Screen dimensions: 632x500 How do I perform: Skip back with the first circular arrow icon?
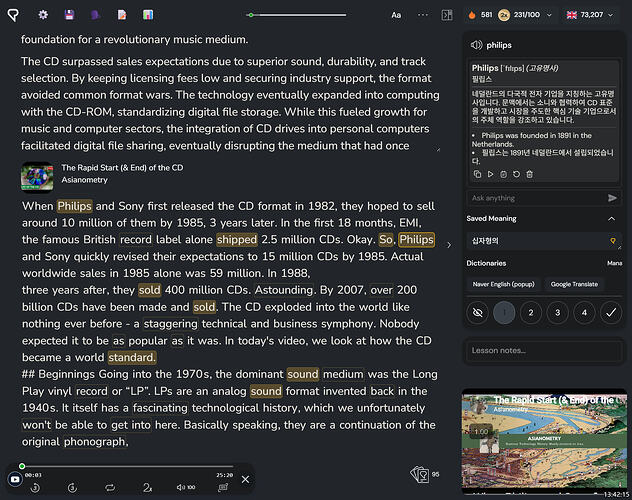pyautogui.click(x=35, y=488)
